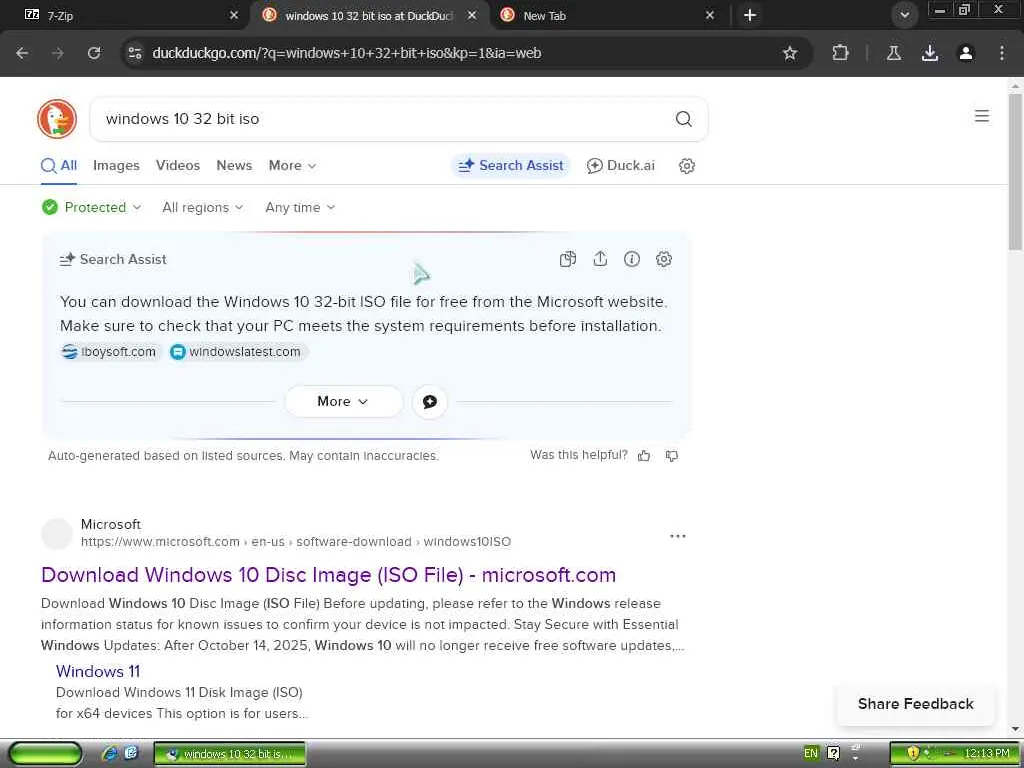Viewport: 1024px width, 768px height.
Task: Click the taskbar browser window button
Action: [230, 754]
